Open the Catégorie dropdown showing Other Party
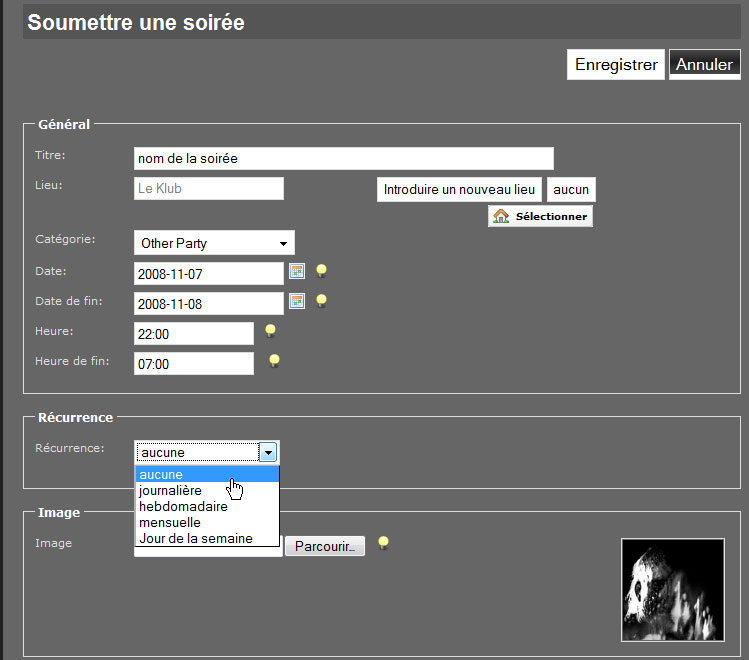 (214, 243)
